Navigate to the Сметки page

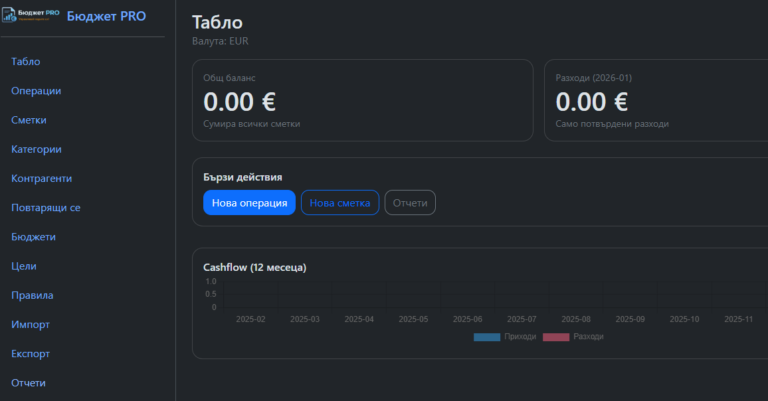tap(29, 120)
